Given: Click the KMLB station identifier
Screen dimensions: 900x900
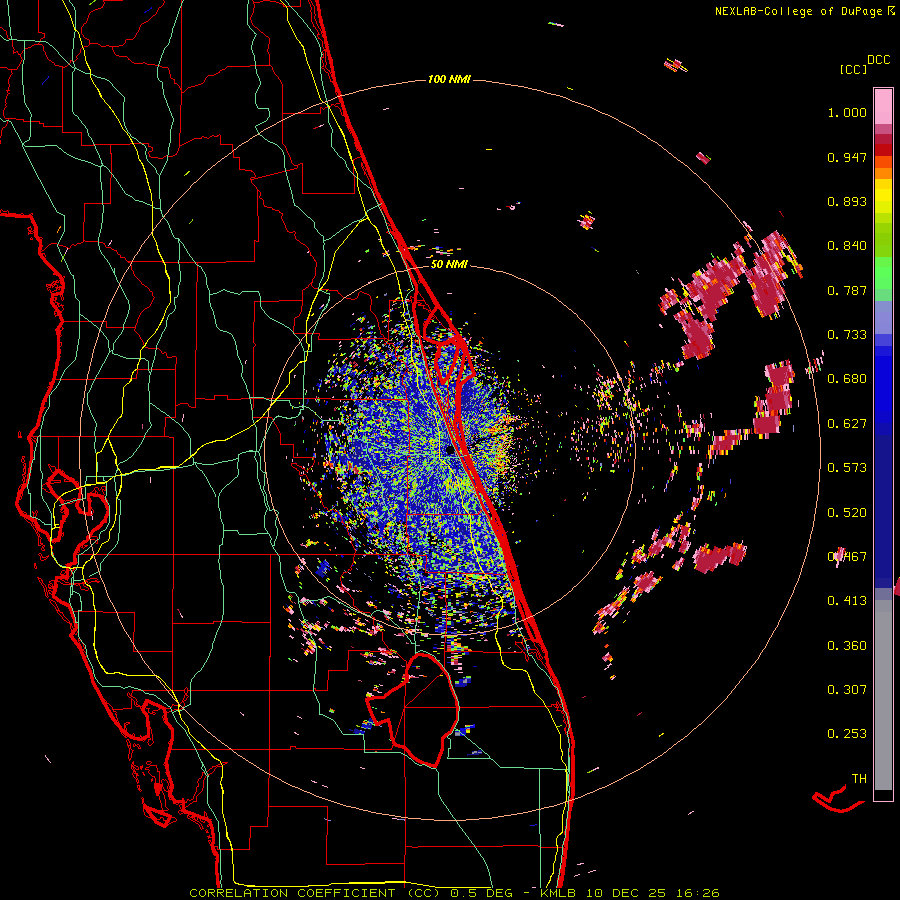Looking at the screenshot, I should pos(560,893).
